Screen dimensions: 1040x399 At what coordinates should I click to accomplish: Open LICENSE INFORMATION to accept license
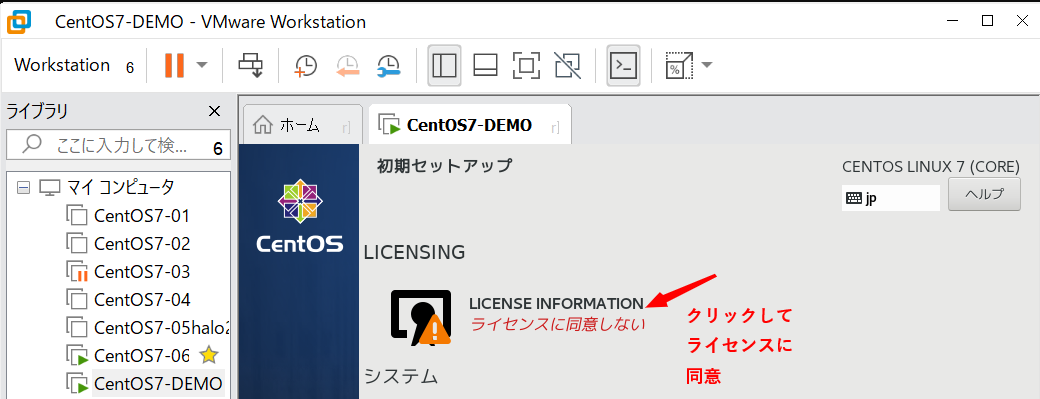[x=556, y=304]
